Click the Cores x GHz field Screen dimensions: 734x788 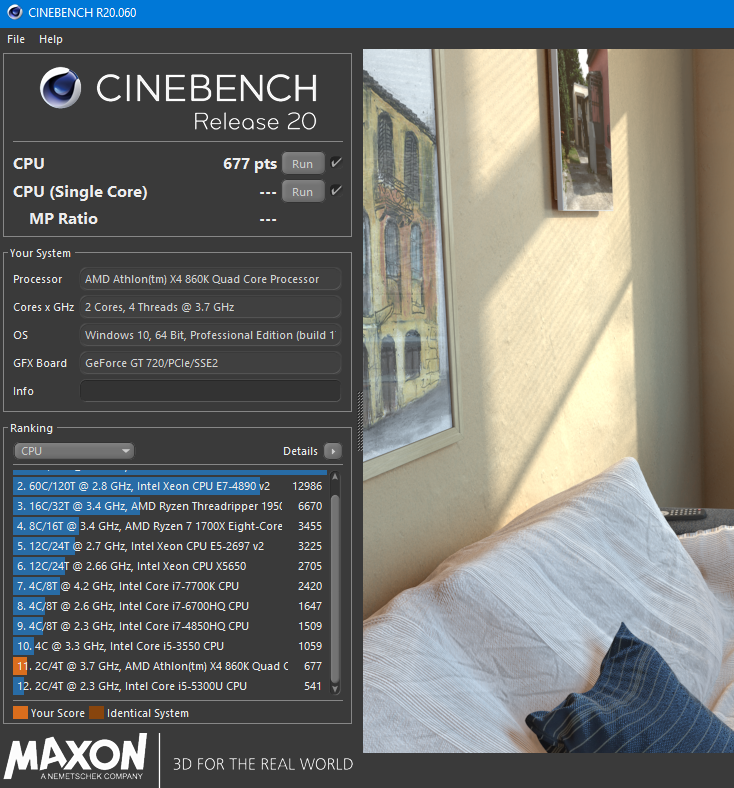pyautogui.click(x=211, y=307)
